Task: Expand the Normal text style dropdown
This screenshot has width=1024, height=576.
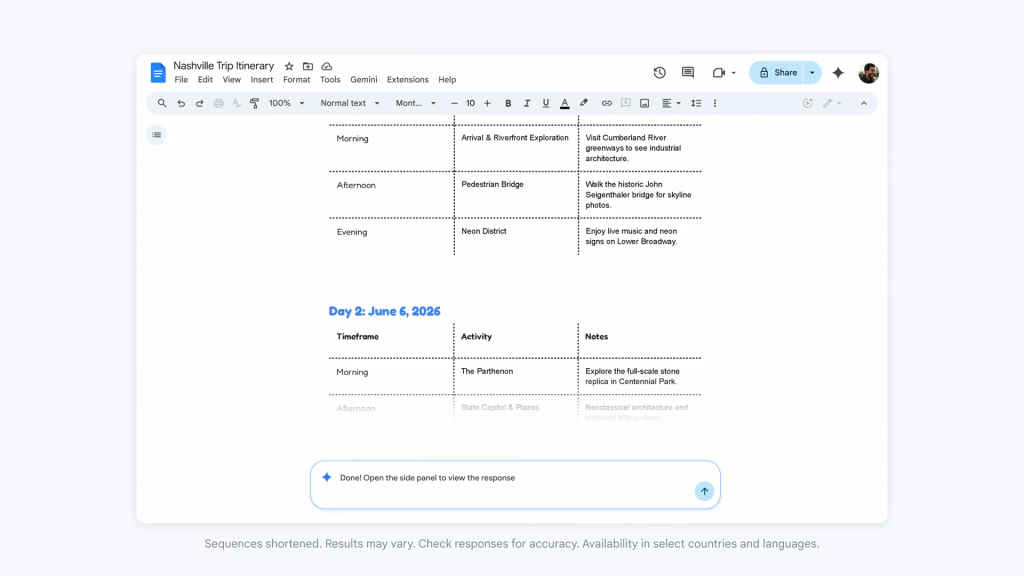Action: (350, 103)
